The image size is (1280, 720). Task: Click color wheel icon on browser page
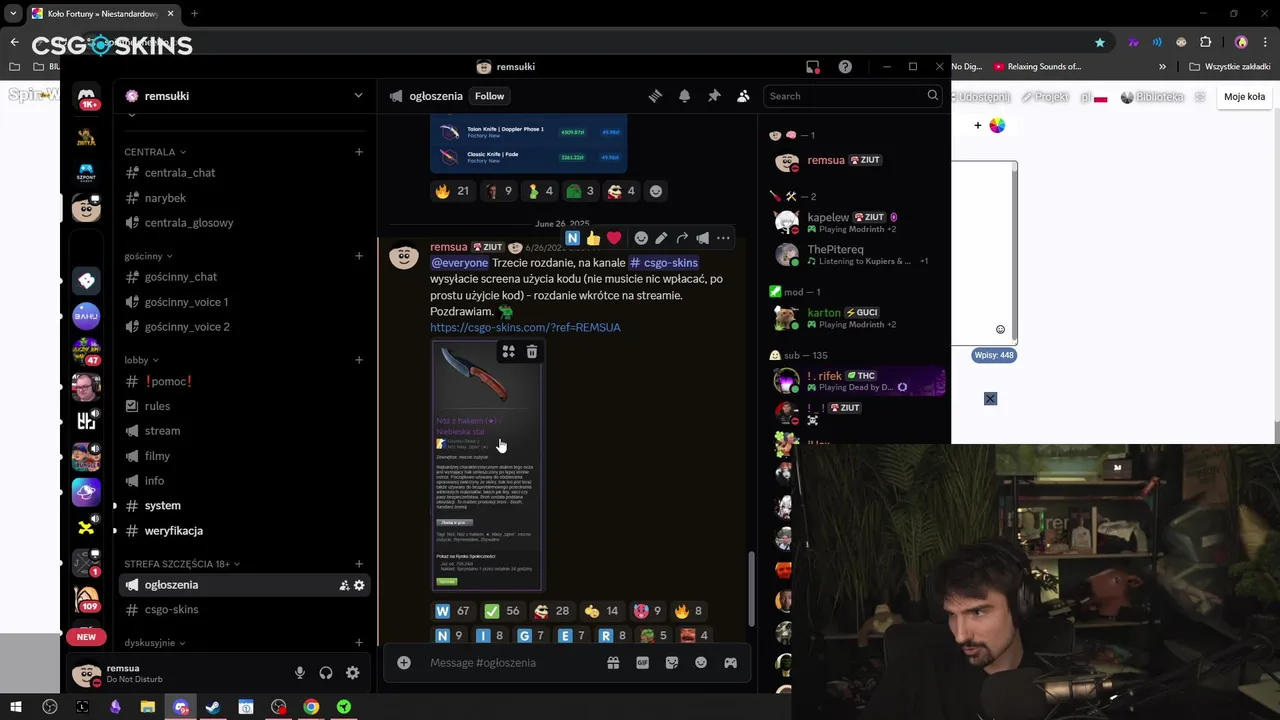click(997, 125)
